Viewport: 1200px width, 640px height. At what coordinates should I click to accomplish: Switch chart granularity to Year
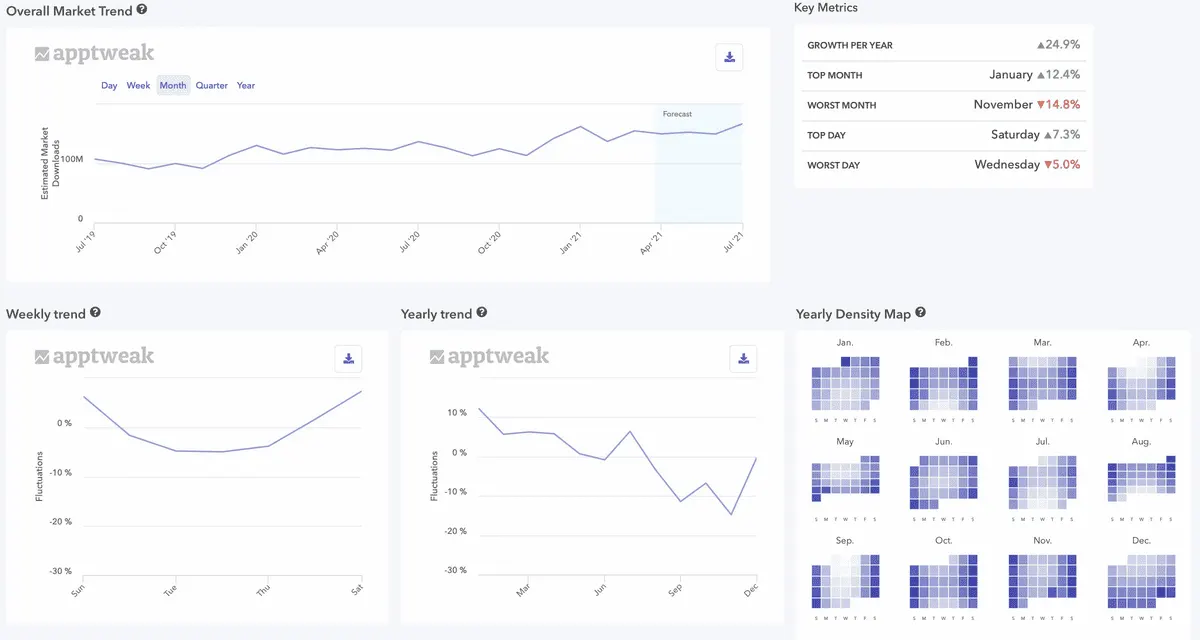coord(246,86)
